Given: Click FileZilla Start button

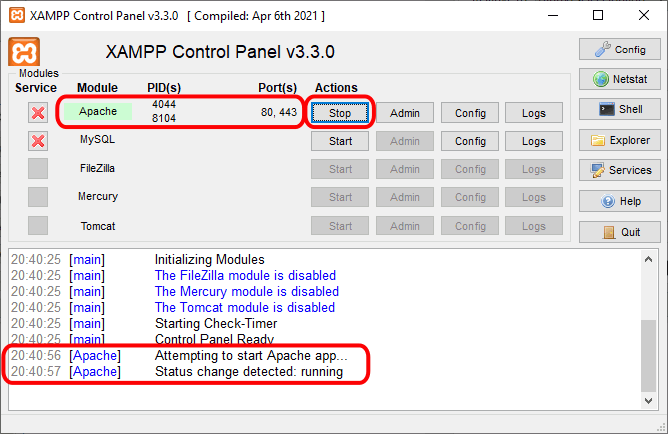Looking at the screenshot, I should 340,169.
